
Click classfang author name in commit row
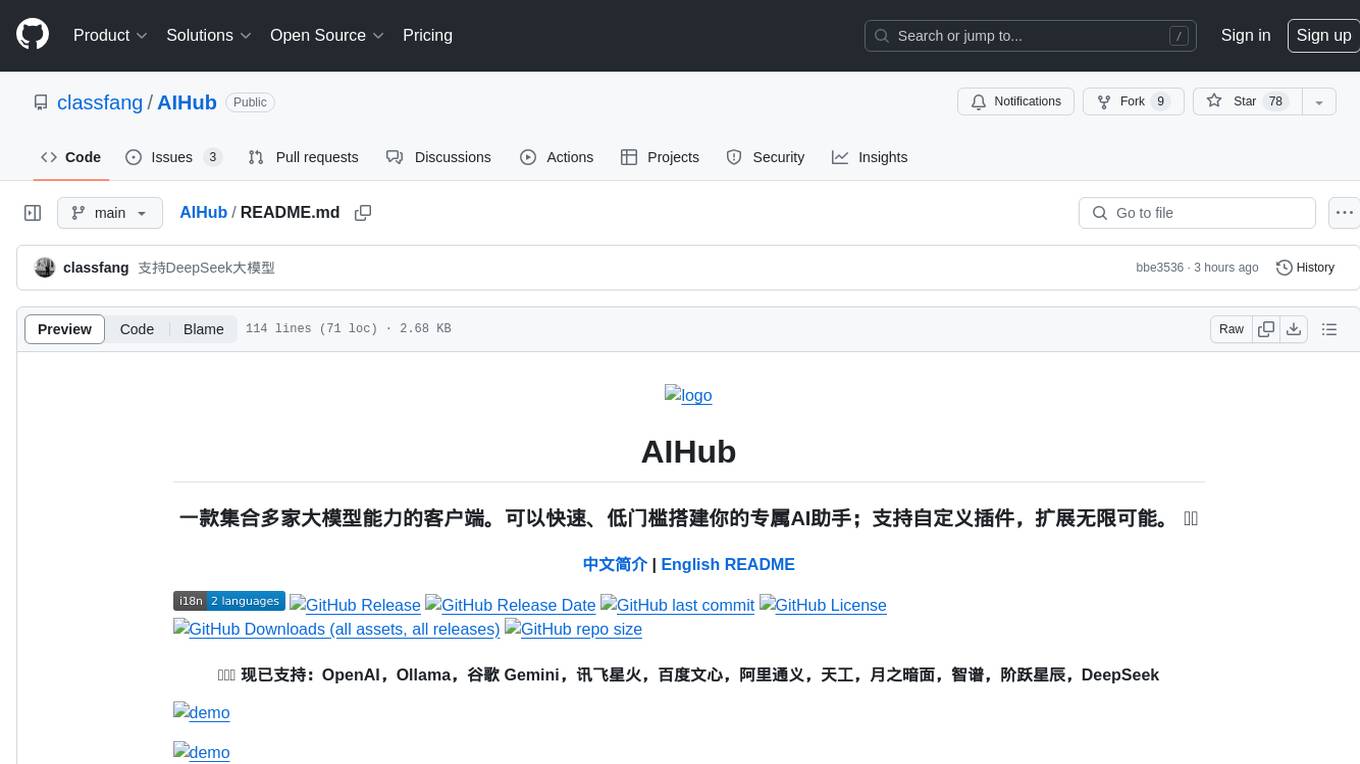(x=96, y=267)
